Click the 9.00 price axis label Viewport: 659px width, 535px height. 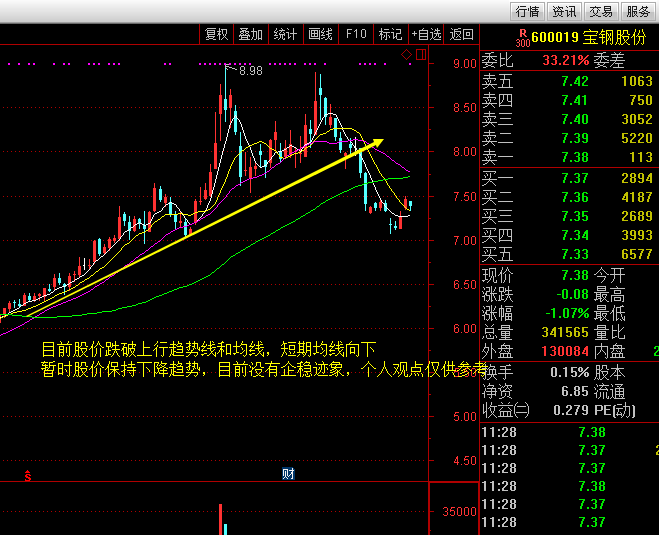[x=465, y=63]
